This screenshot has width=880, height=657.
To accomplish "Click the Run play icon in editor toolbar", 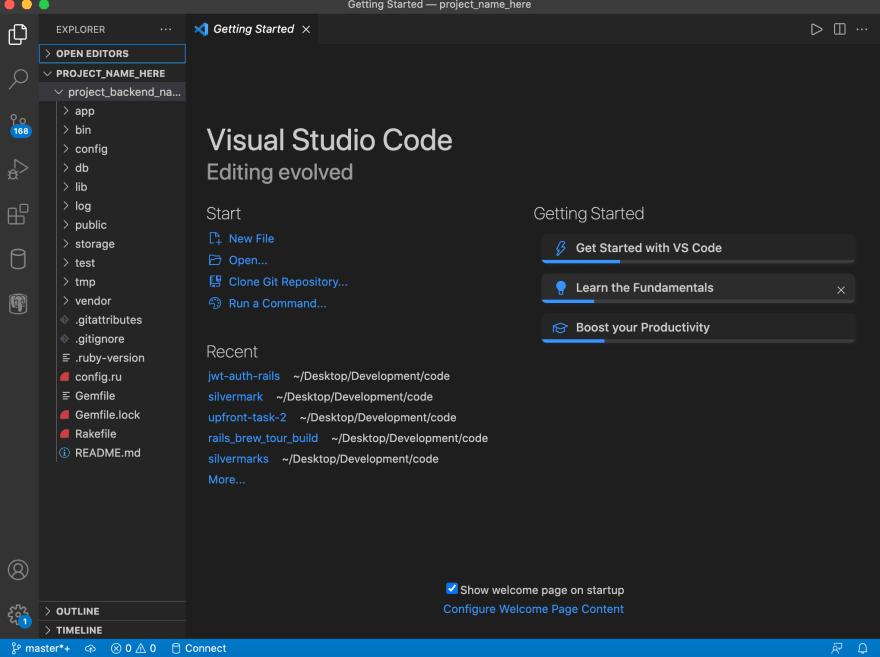I will (x=817, y=29).
